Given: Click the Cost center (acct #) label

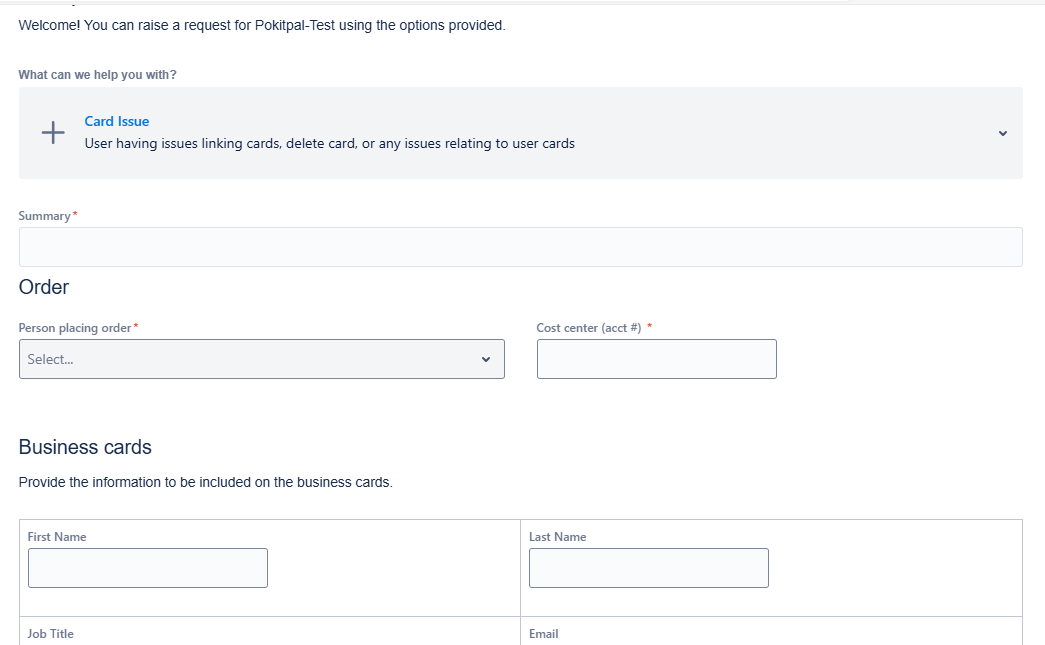Looking at the screenshot, I should [x=588, y=328].
